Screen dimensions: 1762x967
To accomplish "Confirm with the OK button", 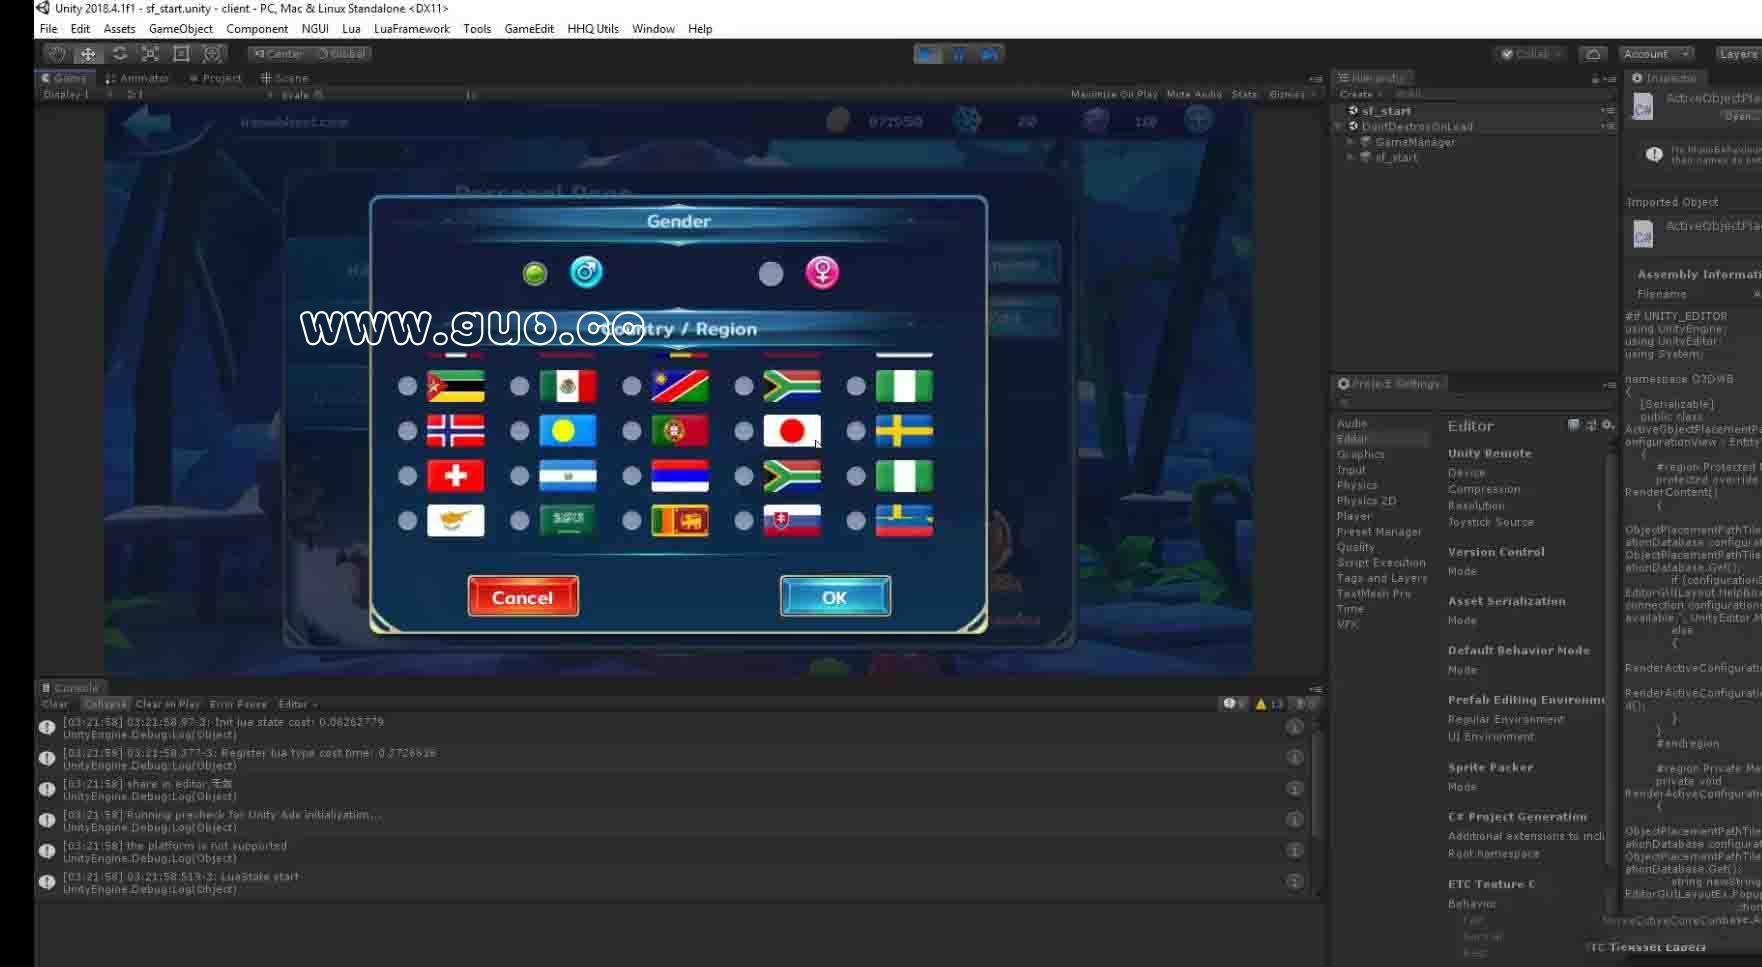I will click(835, 597).
